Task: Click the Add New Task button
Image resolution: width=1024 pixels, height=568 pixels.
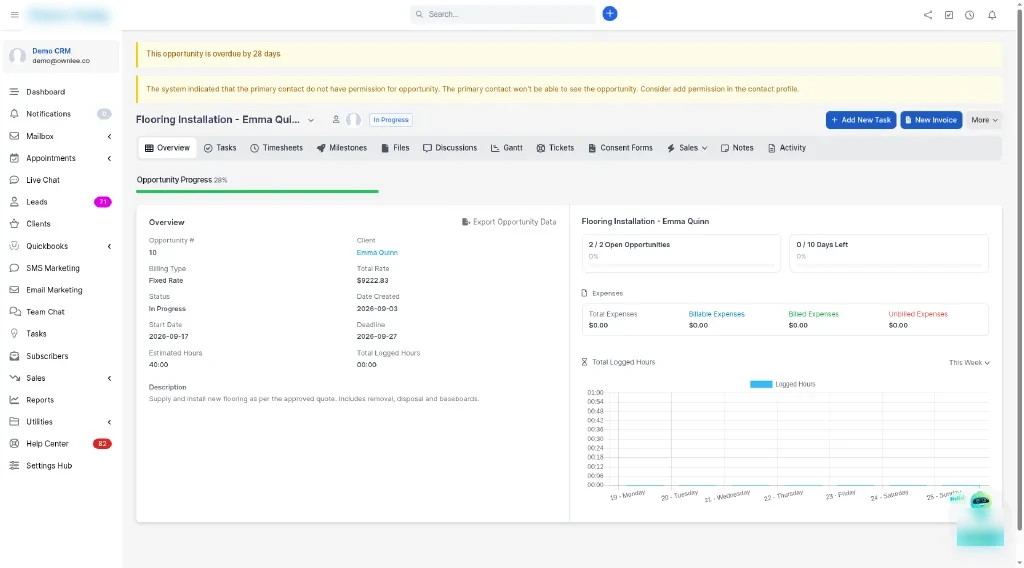Action: coord(861,120)
